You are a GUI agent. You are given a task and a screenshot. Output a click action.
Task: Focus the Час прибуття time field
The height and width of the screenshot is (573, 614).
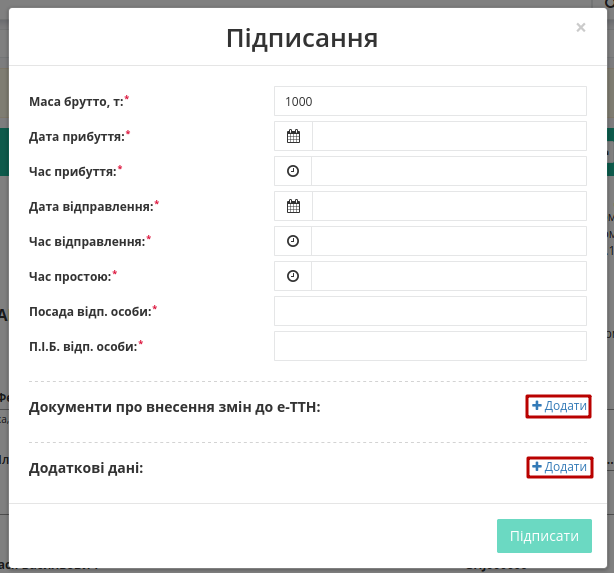coord(449,171)
